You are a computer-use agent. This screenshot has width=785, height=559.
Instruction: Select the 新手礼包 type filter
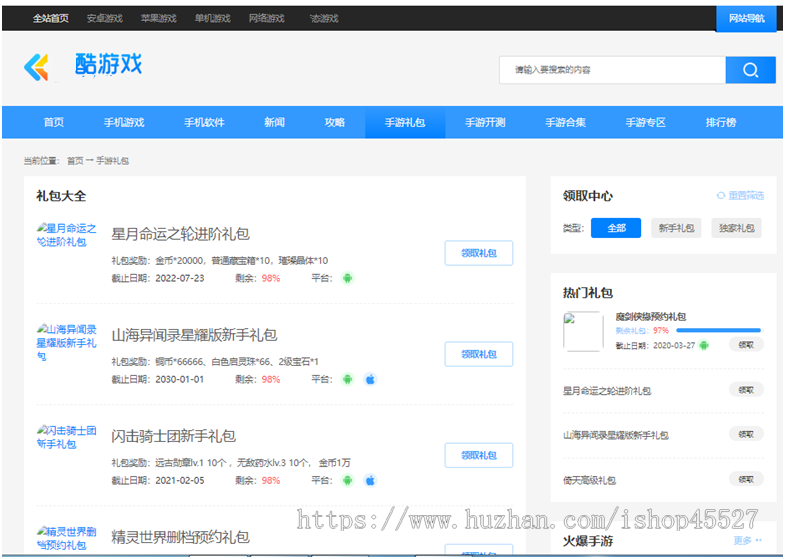pyautogui.click(x=676, y=228)
